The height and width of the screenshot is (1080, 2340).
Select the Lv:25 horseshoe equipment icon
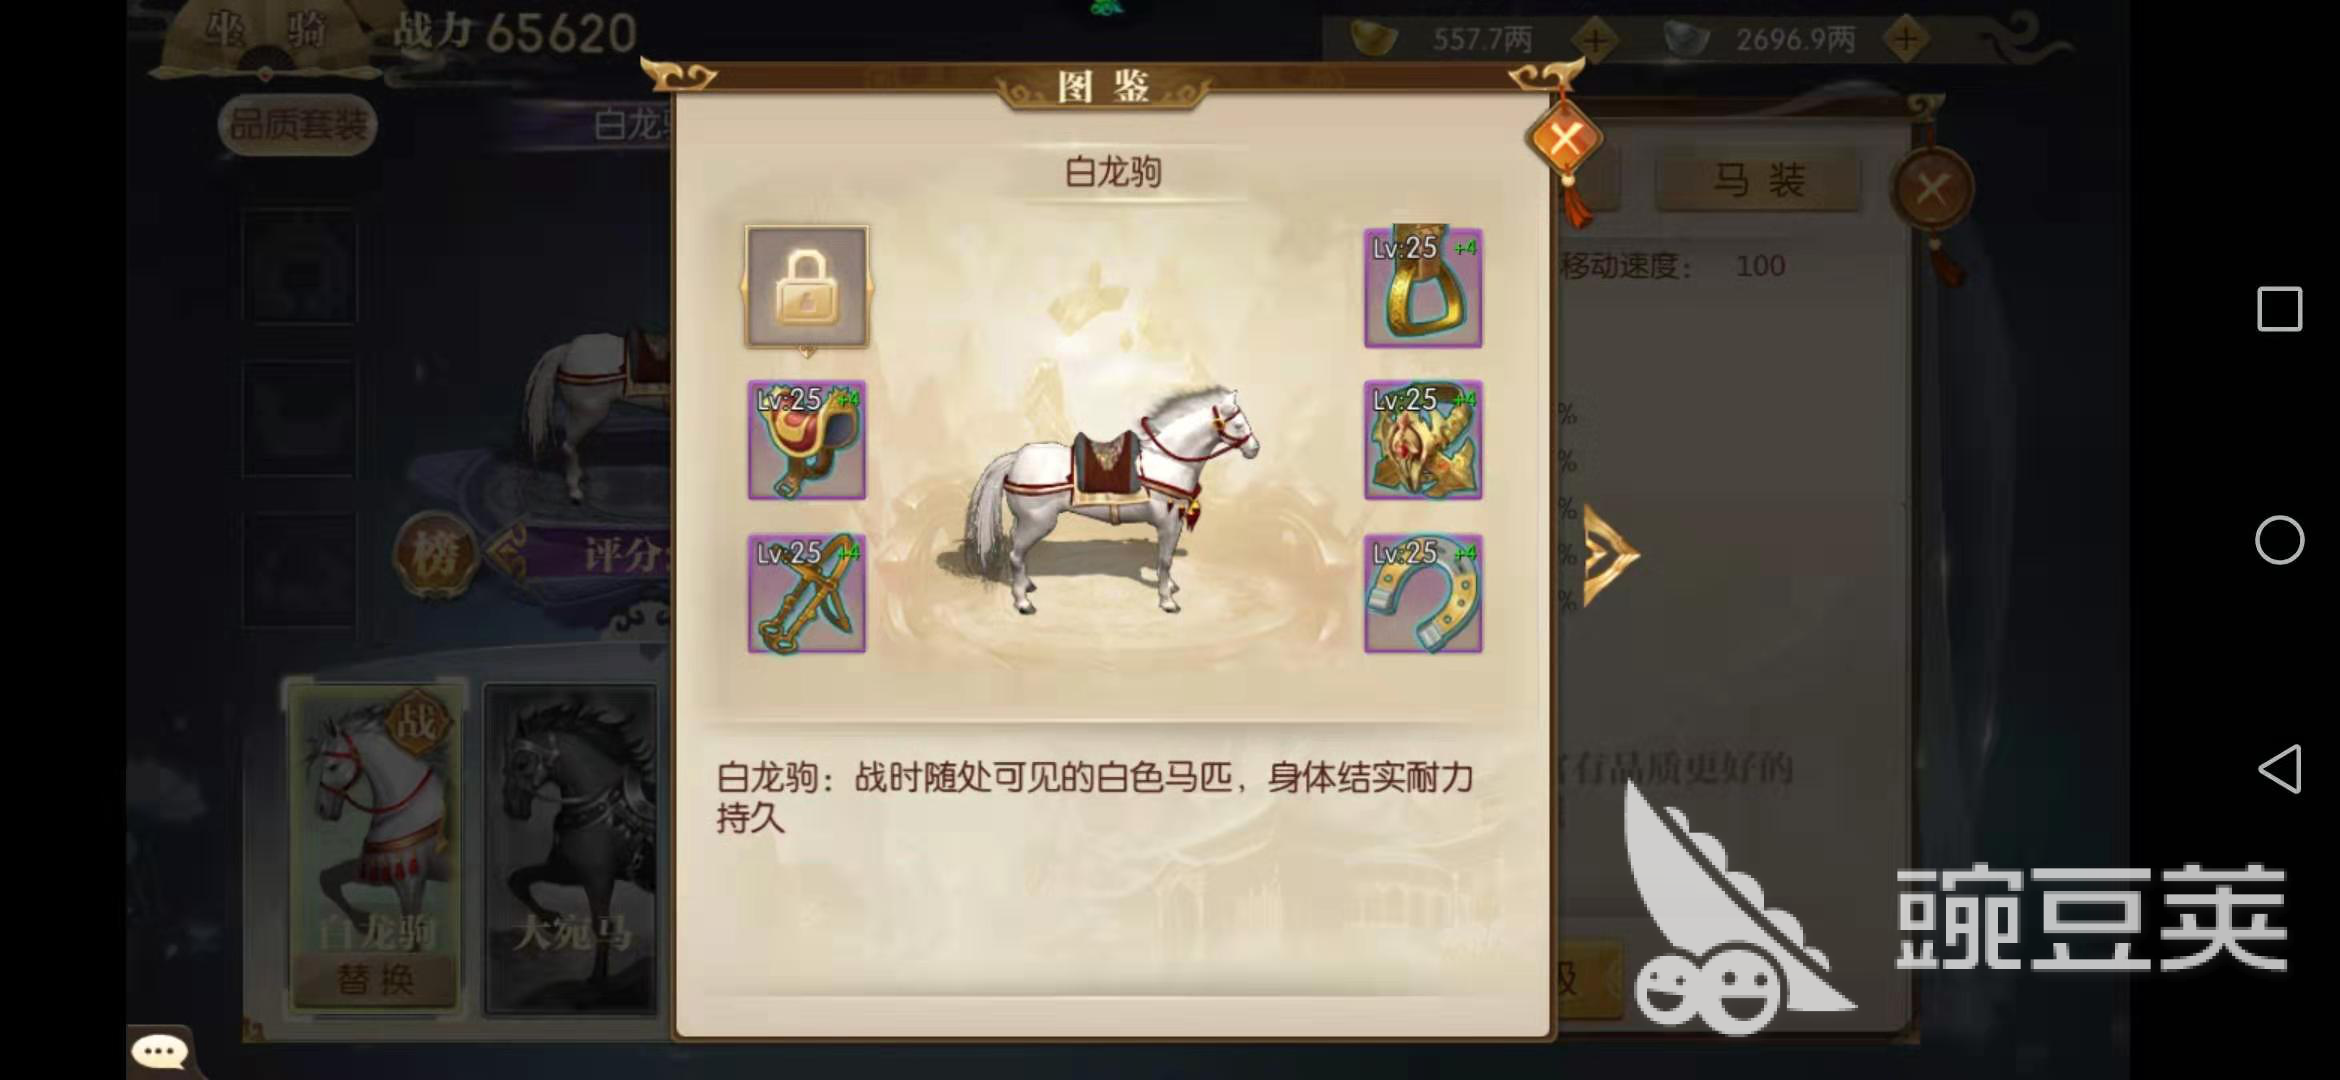coord(1423,593)
